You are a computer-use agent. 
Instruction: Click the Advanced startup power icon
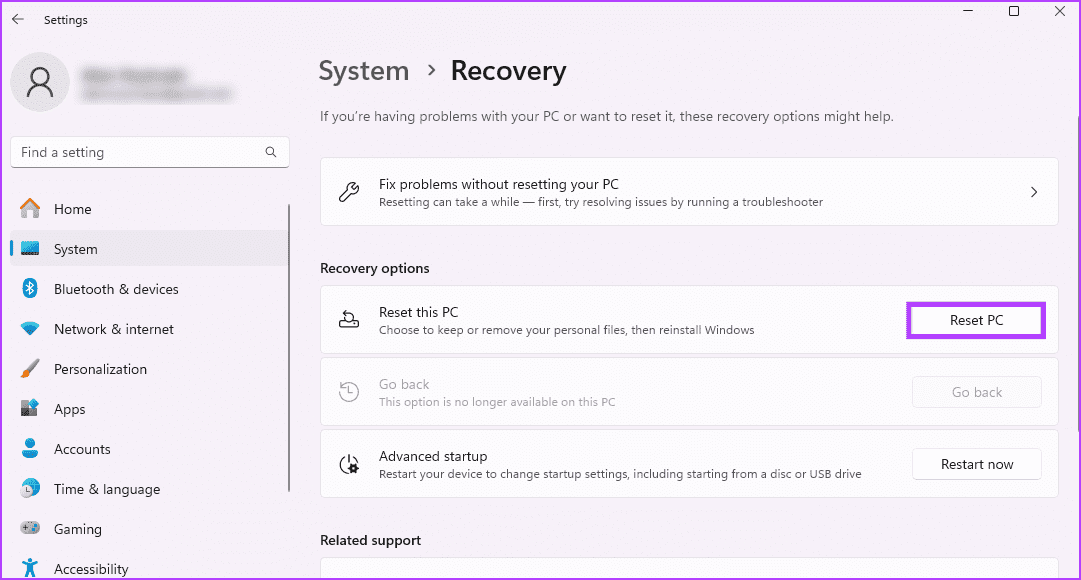[x=349, y=463]
